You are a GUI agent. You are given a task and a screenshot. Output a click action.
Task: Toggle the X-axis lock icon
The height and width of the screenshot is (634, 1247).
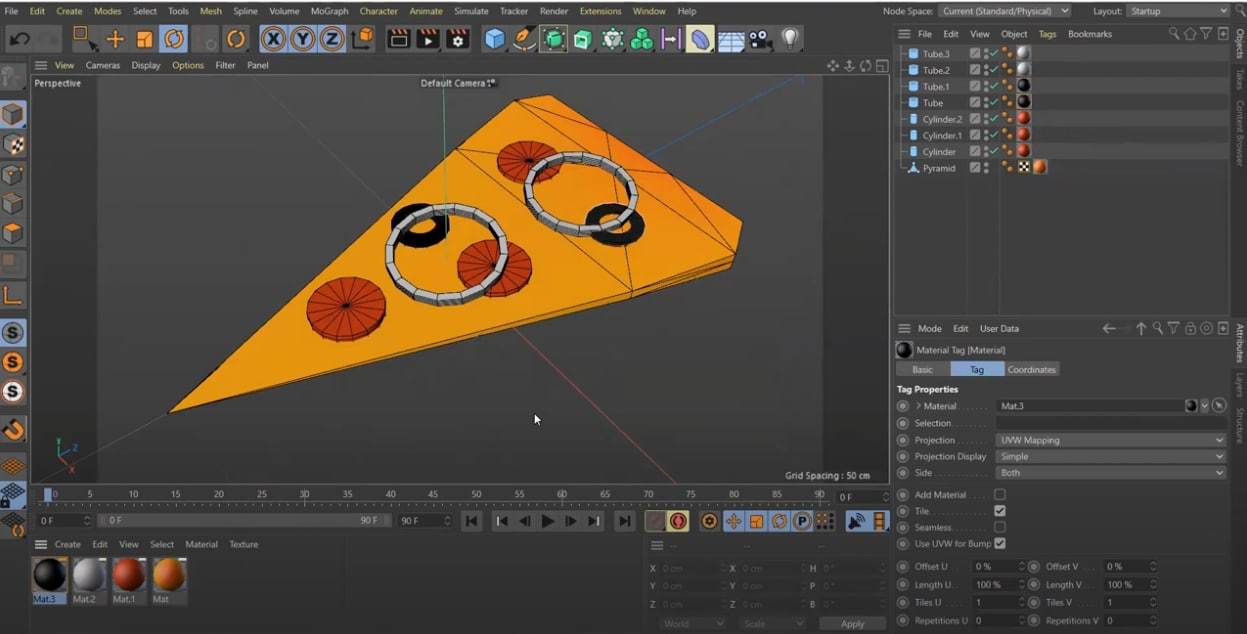(x=273, y=39)
